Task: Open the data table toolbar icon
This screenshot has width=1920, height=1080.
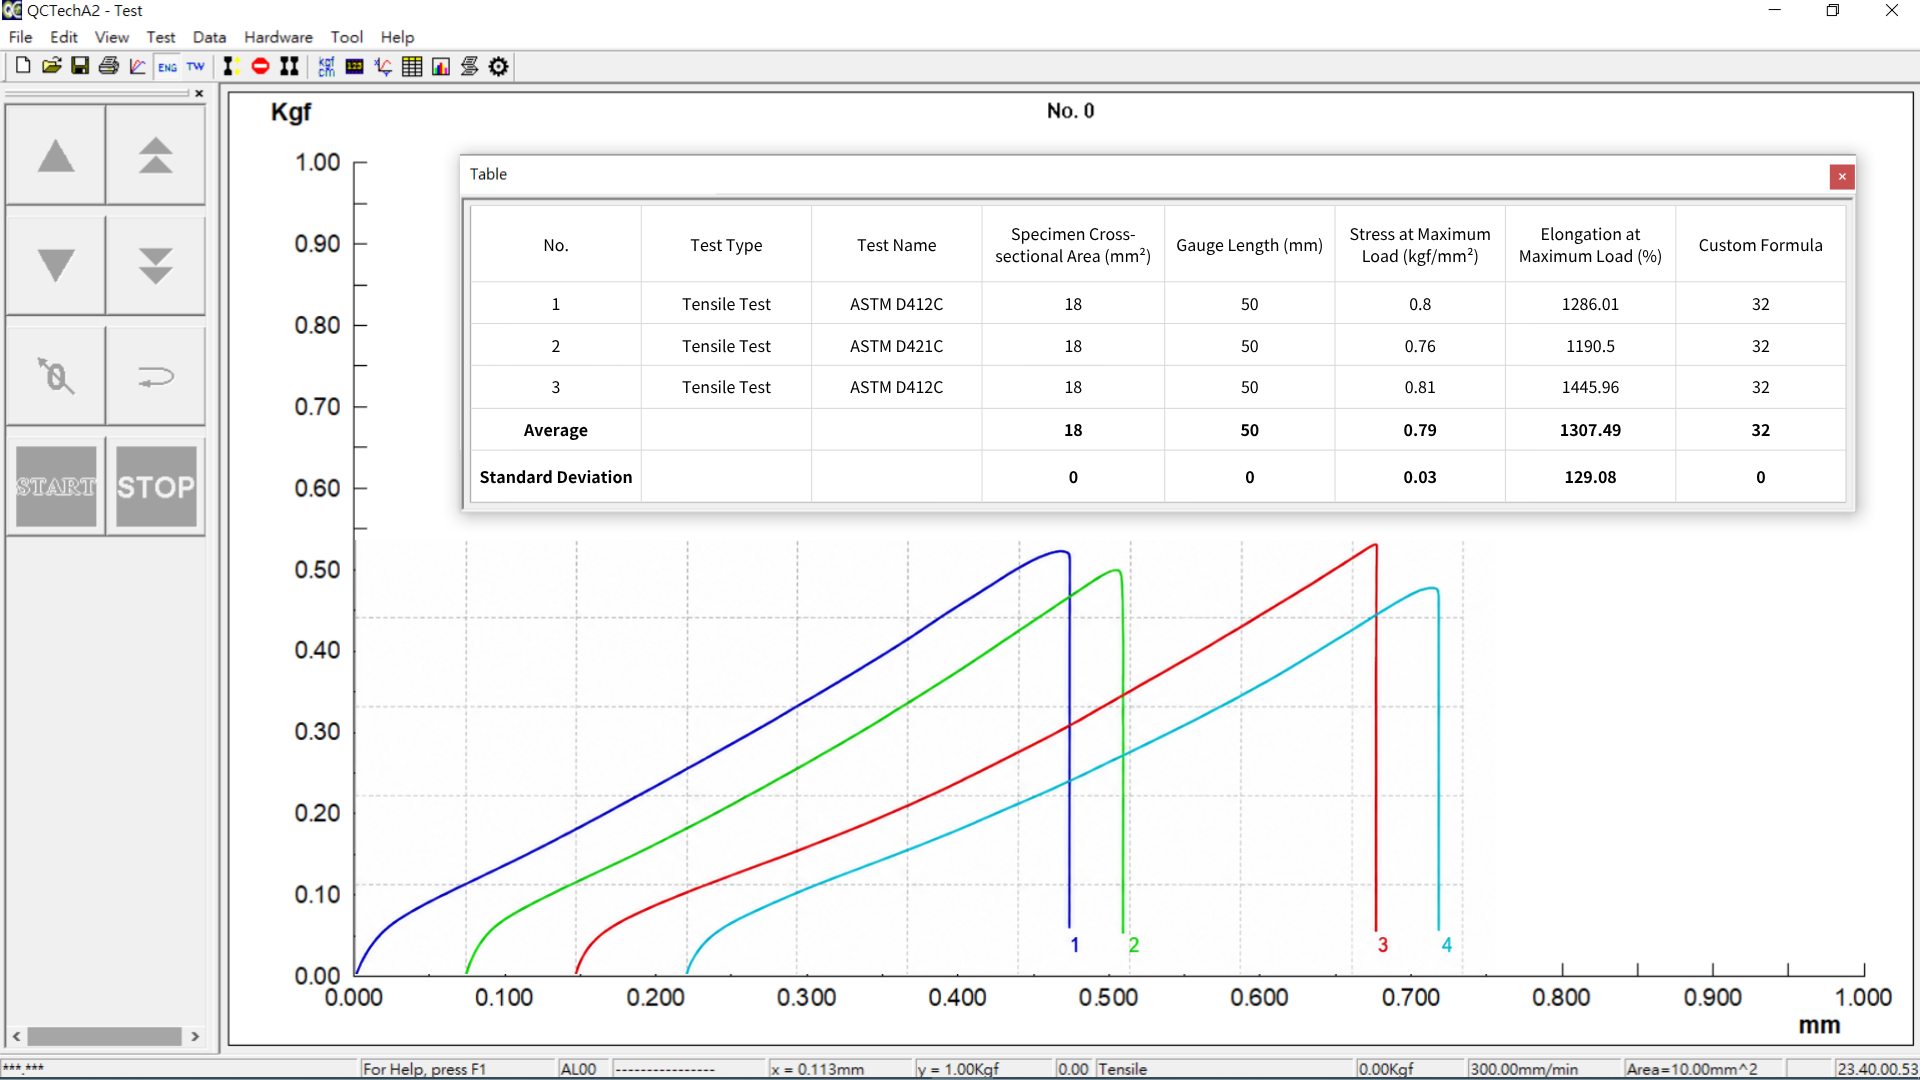Action: coord(412,66)
